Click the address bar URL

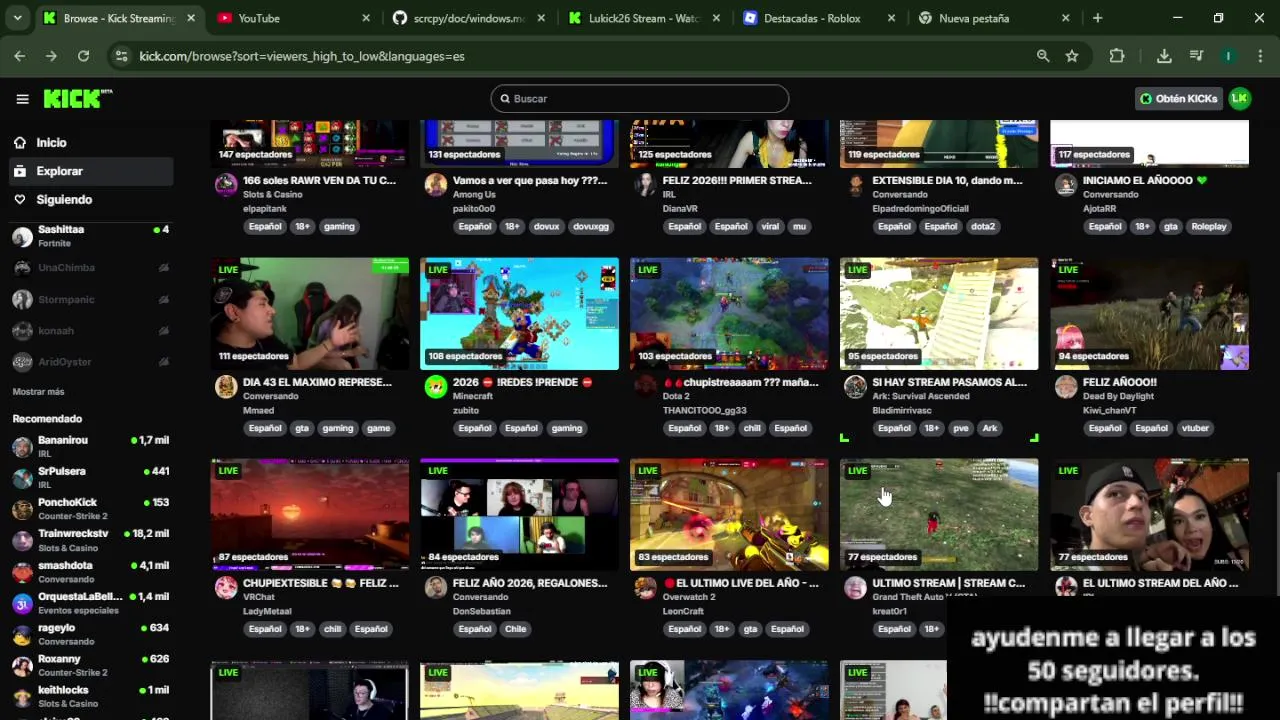[x=302, y=56]
